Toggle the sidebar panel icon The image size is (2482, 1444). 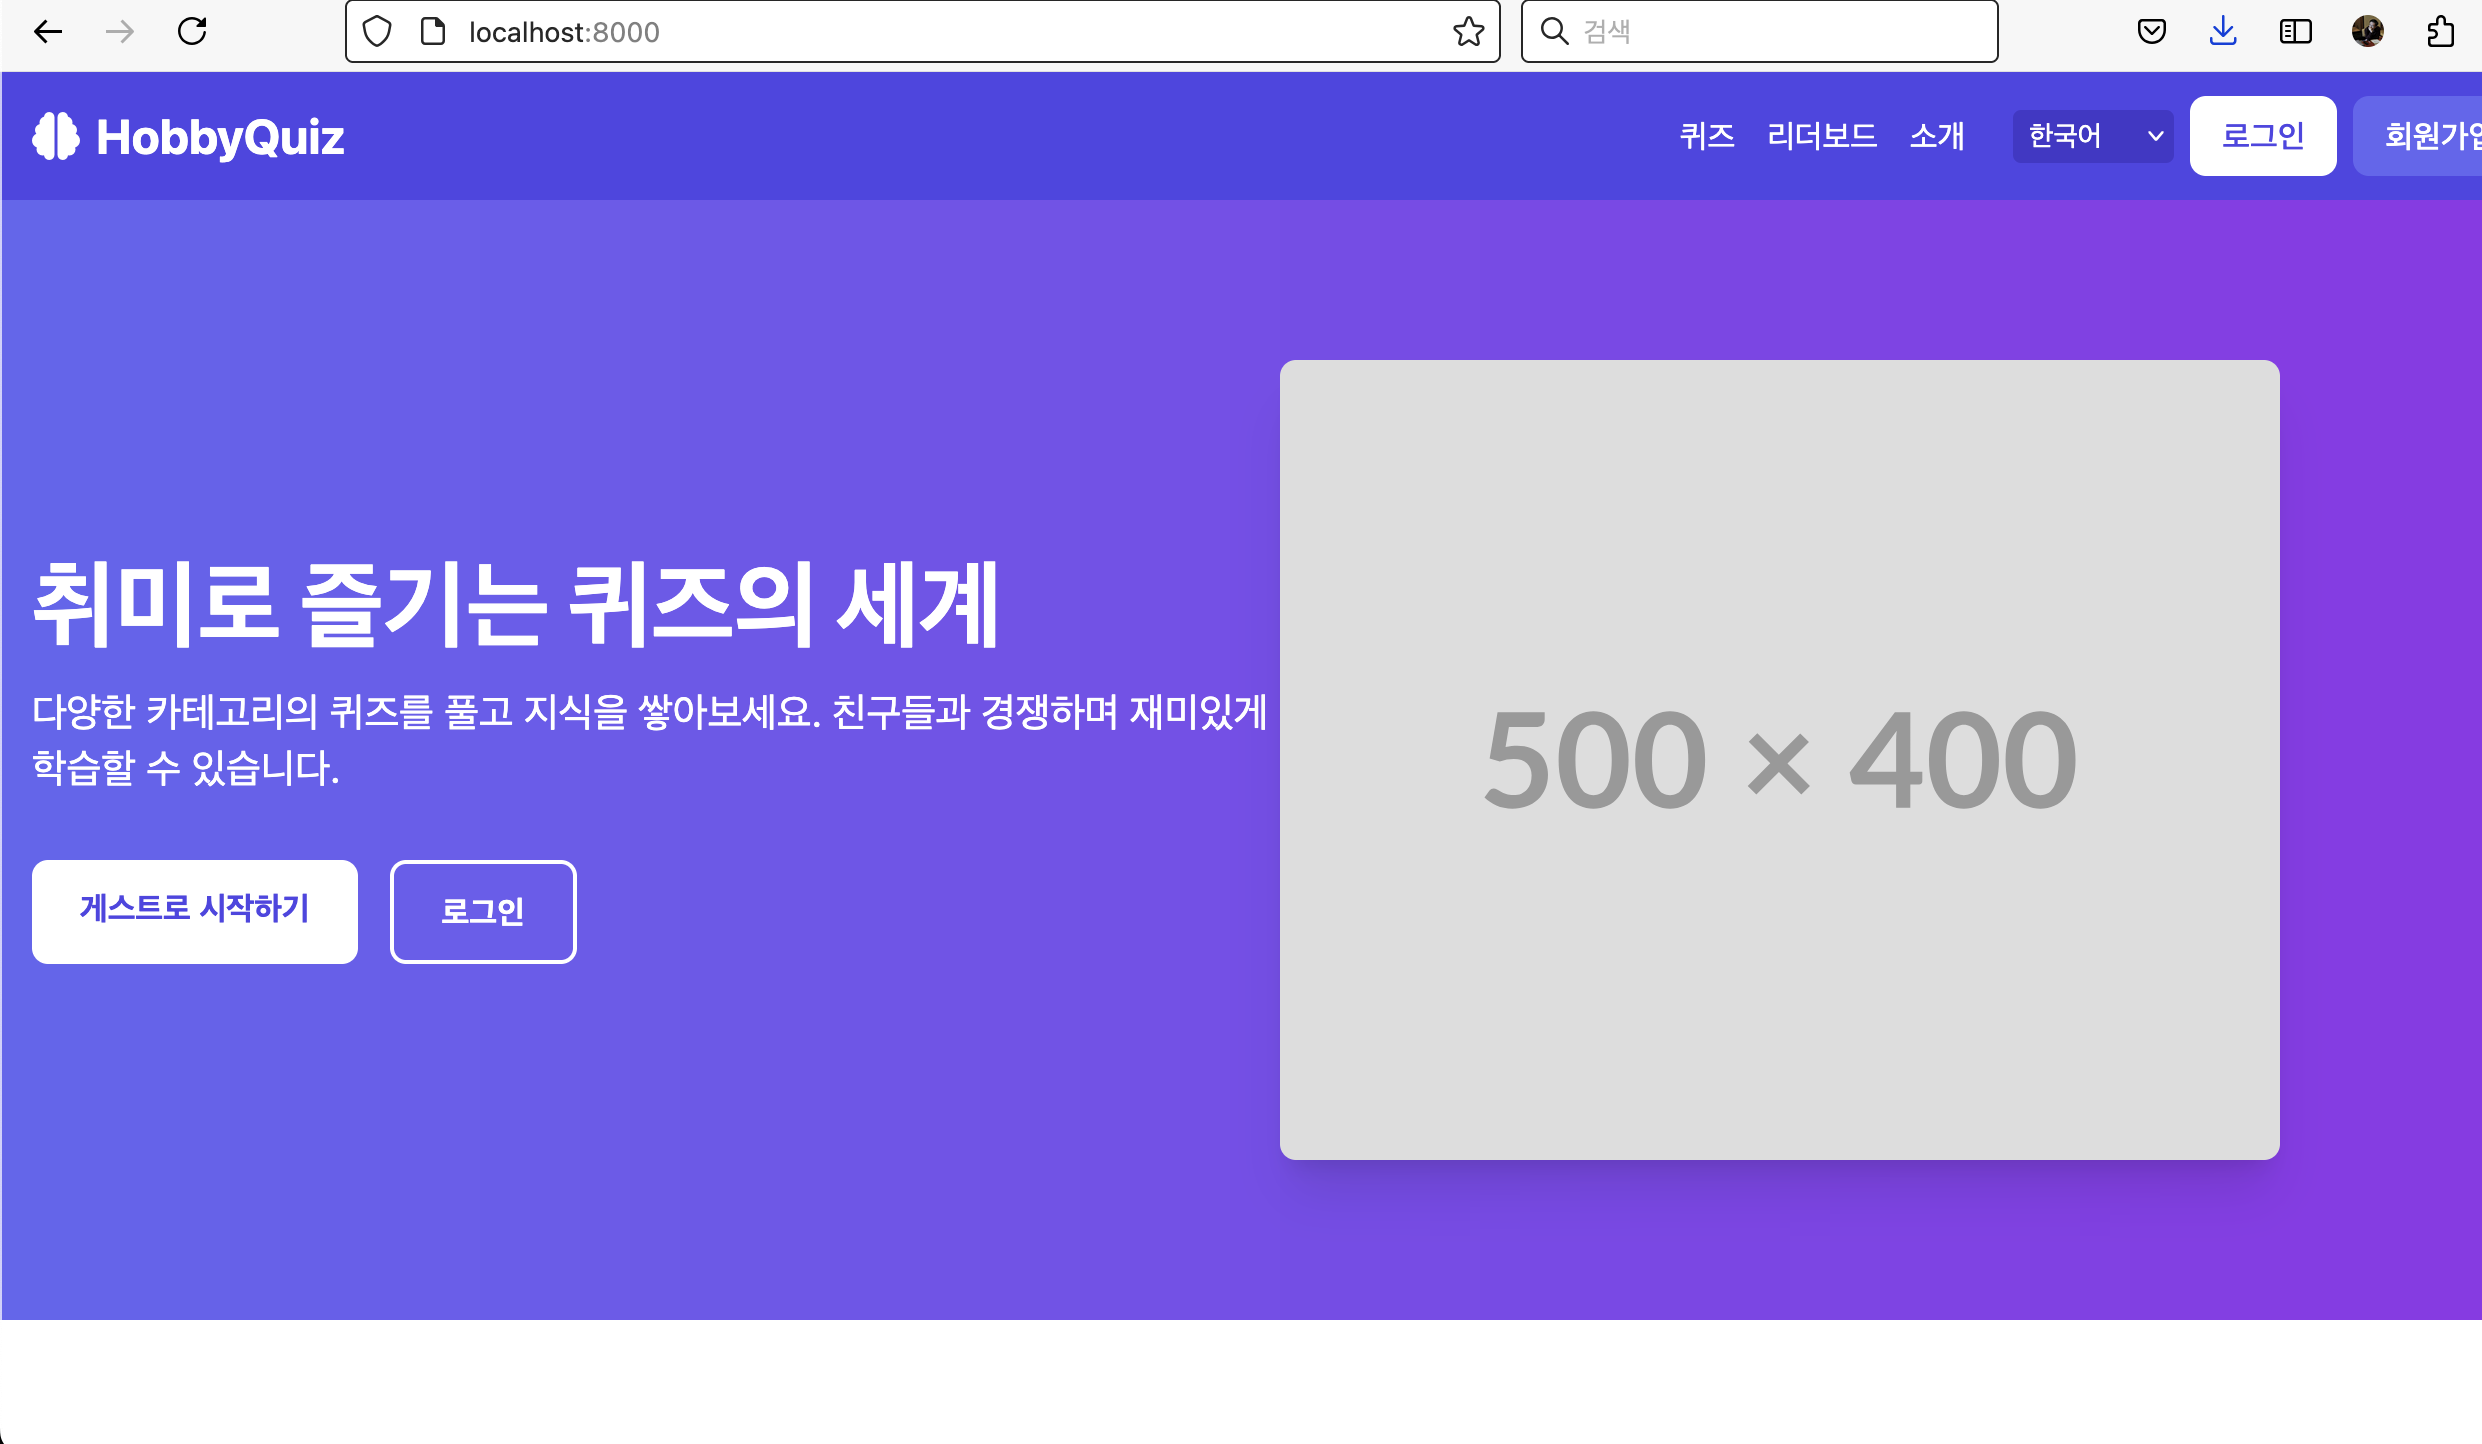[x=2295, y=32]
